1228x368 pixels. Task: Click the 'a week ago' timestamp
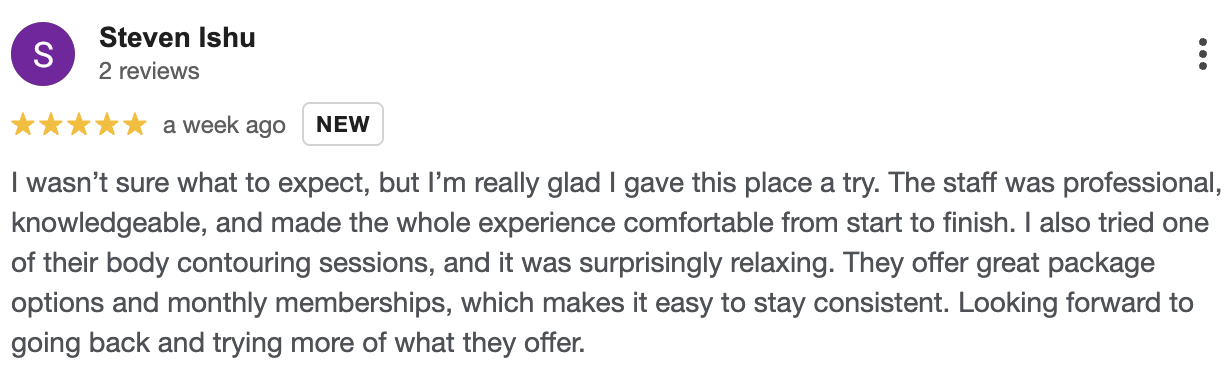(224, 126)
